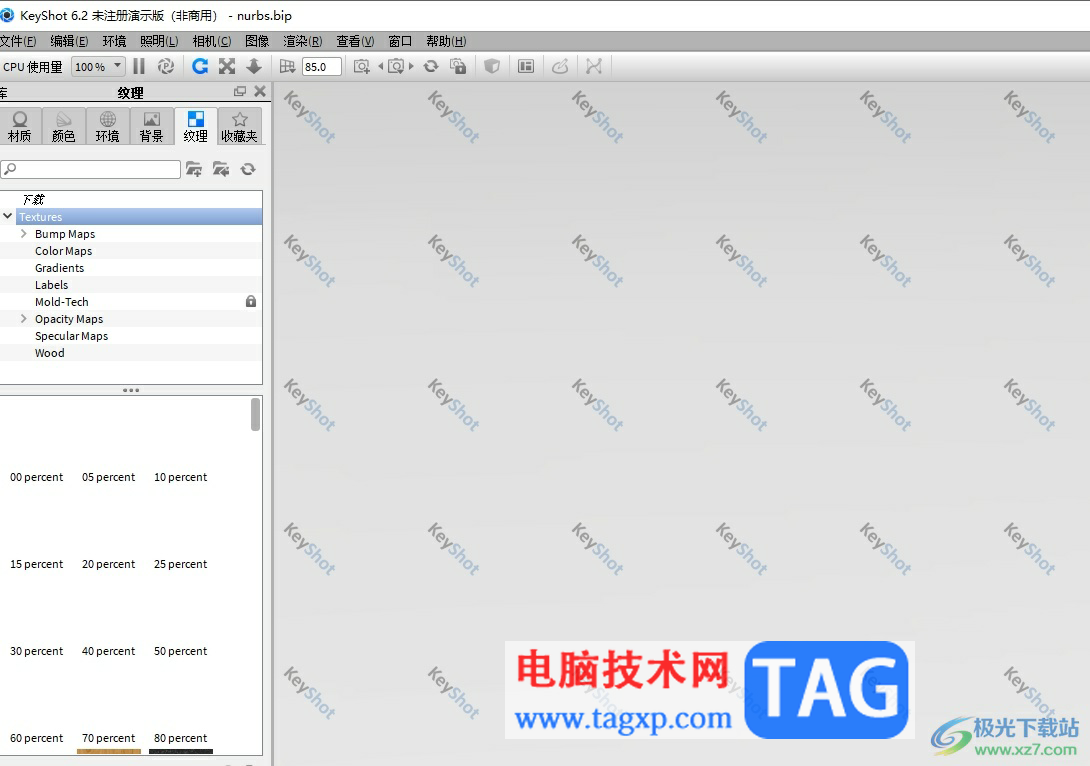The image size is (1090, 766).
Task: Open the 查看(V) menu
Action: point(355,41)
